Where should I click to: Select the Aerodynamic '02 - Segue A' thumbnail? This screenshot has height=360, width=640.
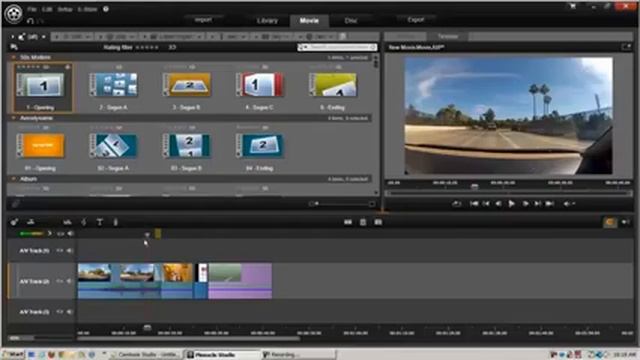tap(113, 146)
